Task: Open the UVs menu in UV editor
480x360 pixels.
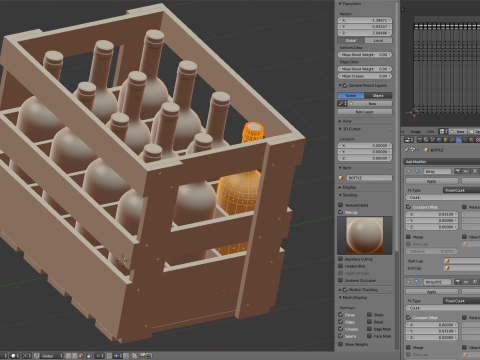Action: coord(430,132)
